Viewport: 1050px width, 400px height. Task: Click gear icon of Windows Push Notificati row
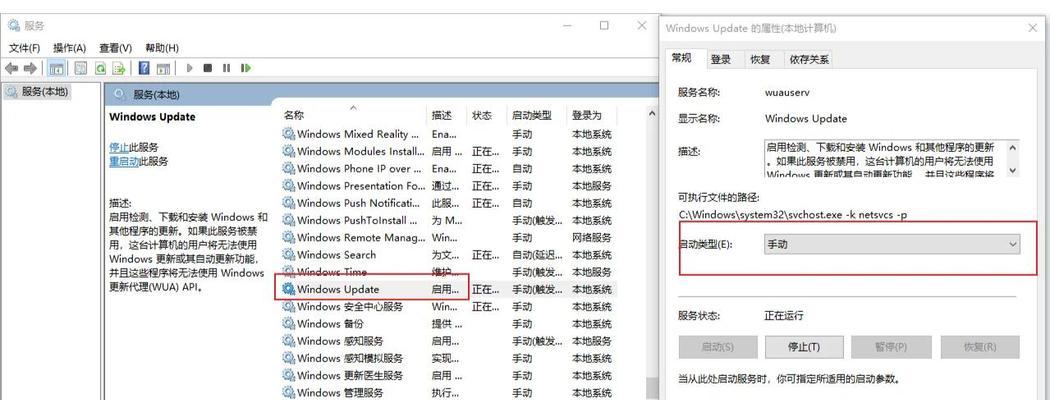289,203
